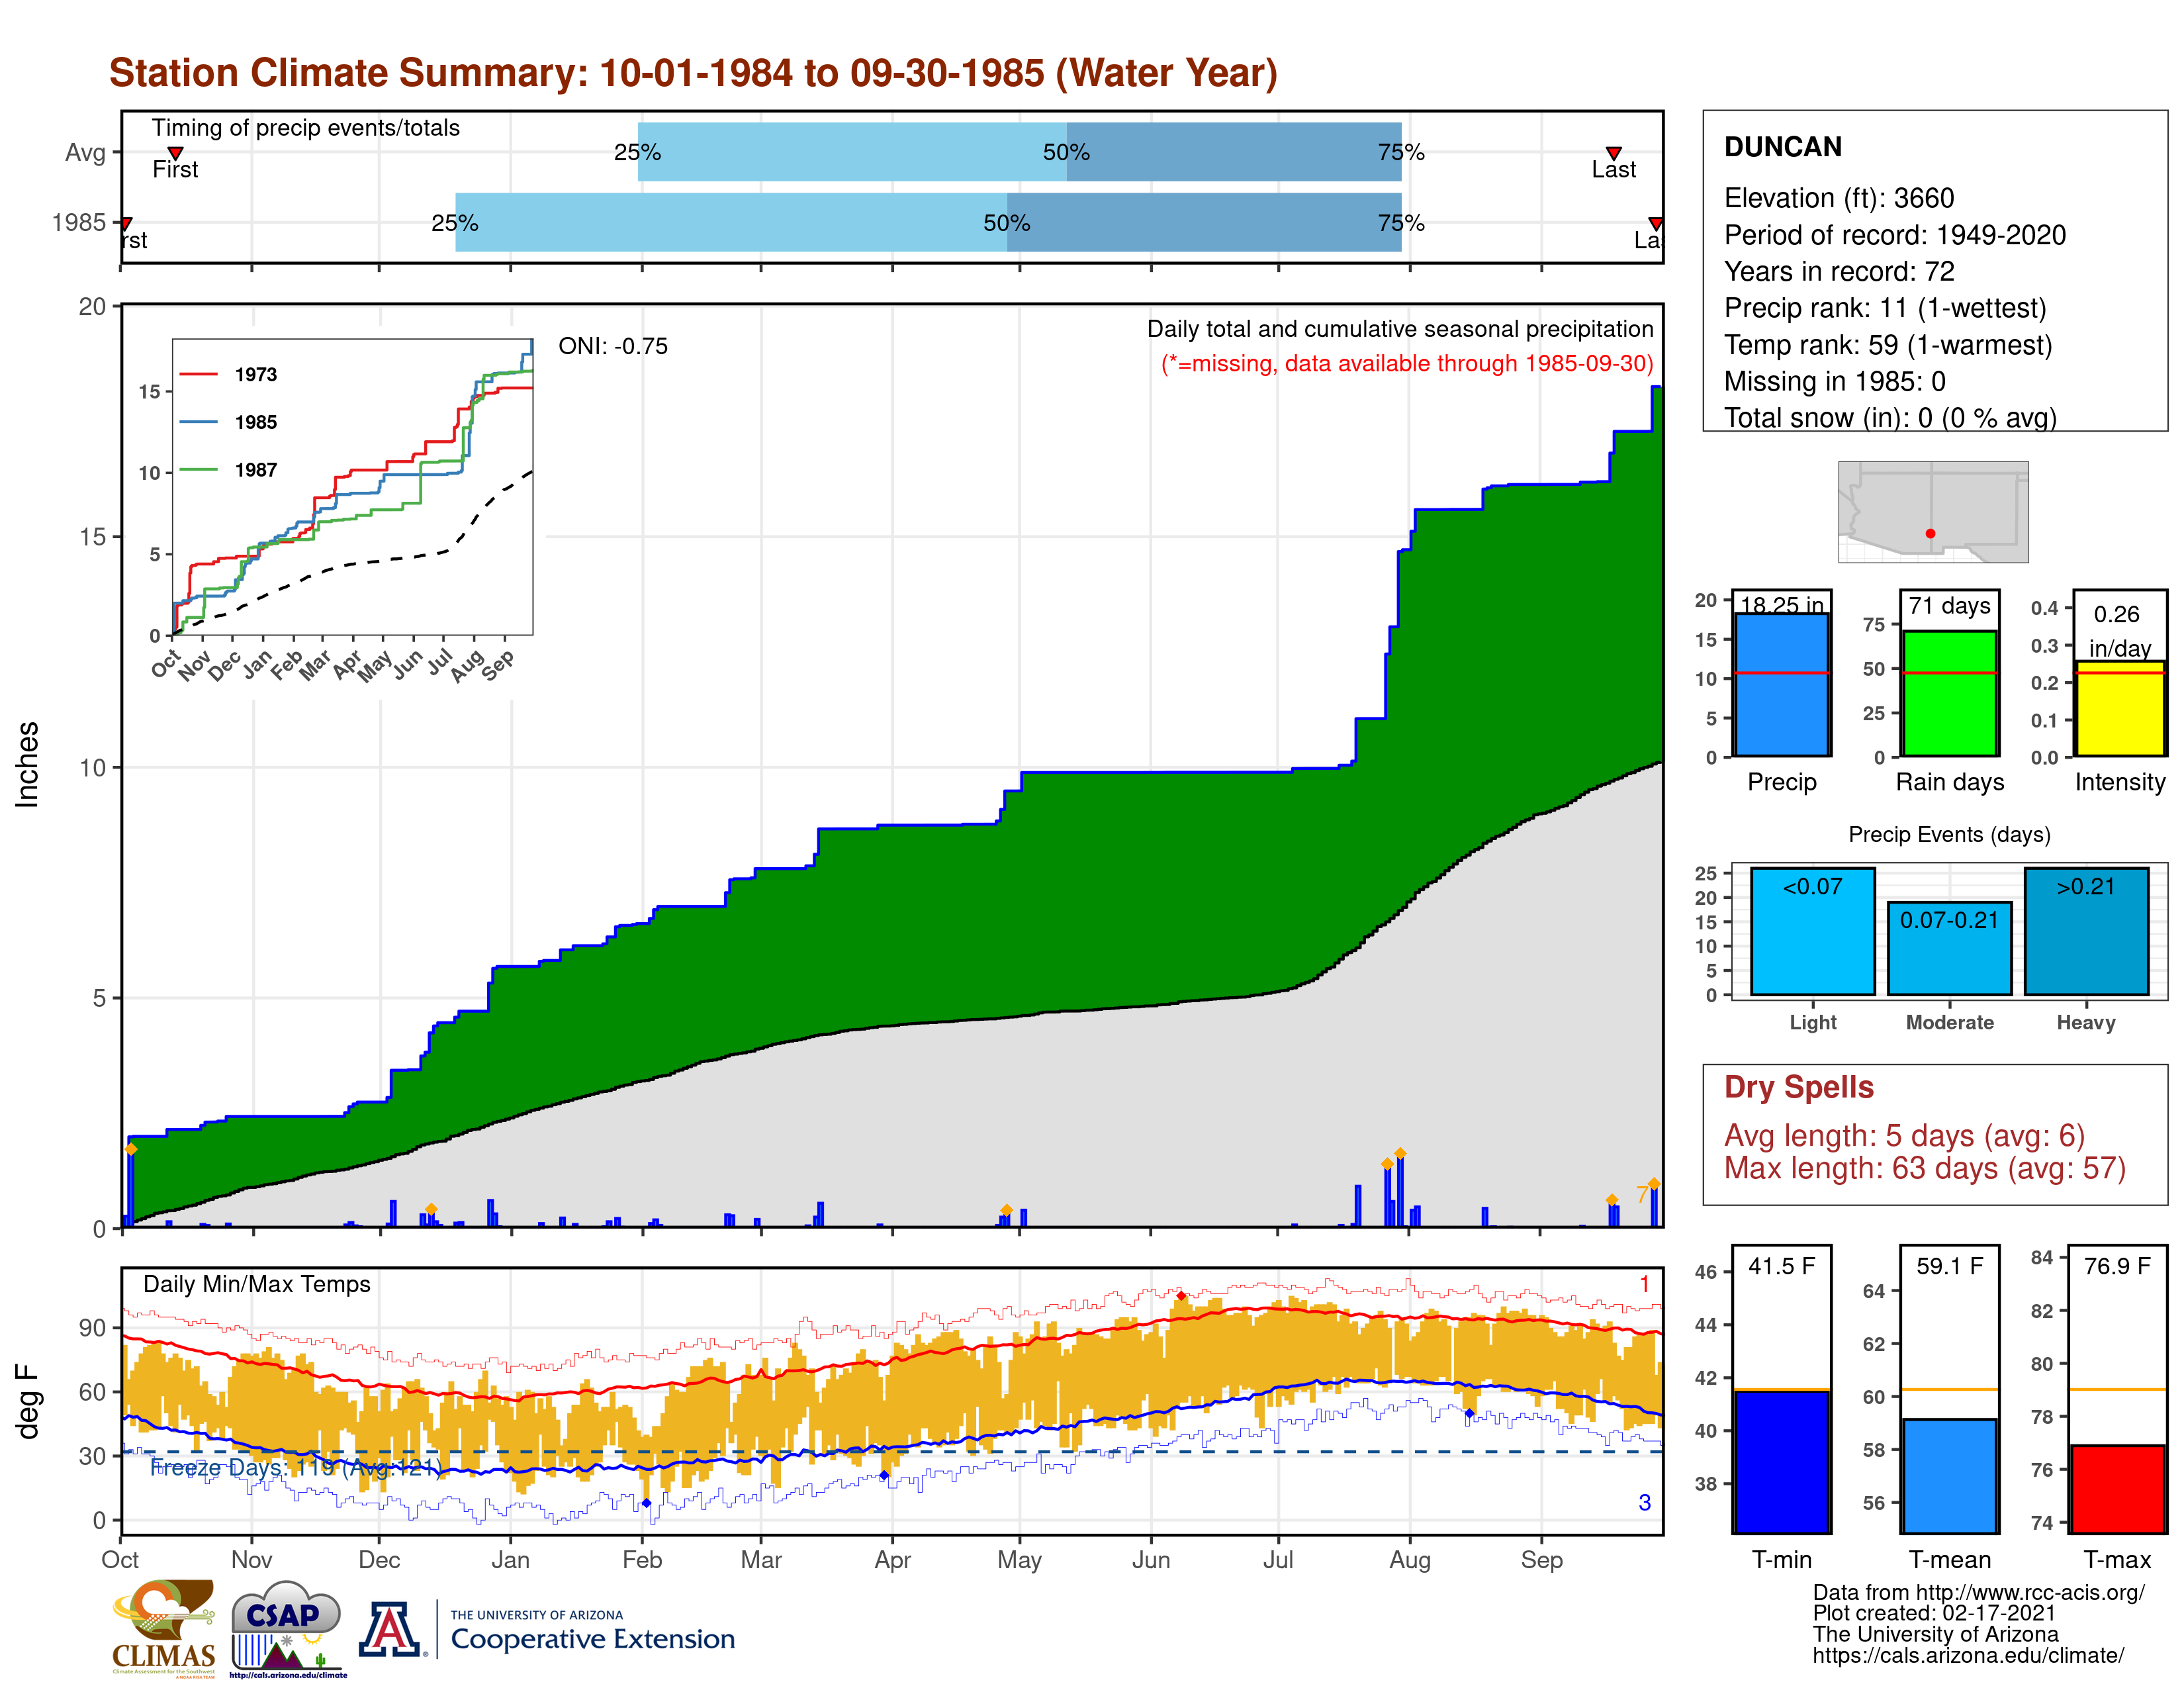This screenshot has height=1688, width=2184.
Task: Click the Avg row 50% label
Action: tap(1066, 152)
